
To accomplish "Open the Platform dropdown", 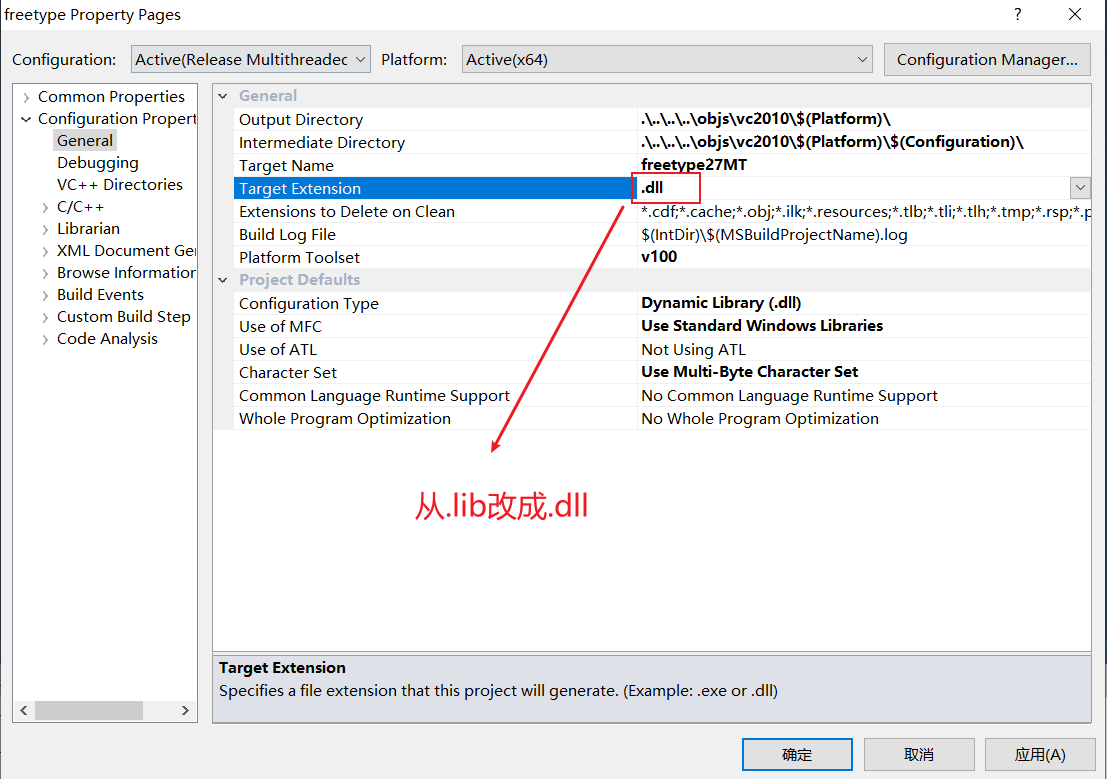I will 666,59.
